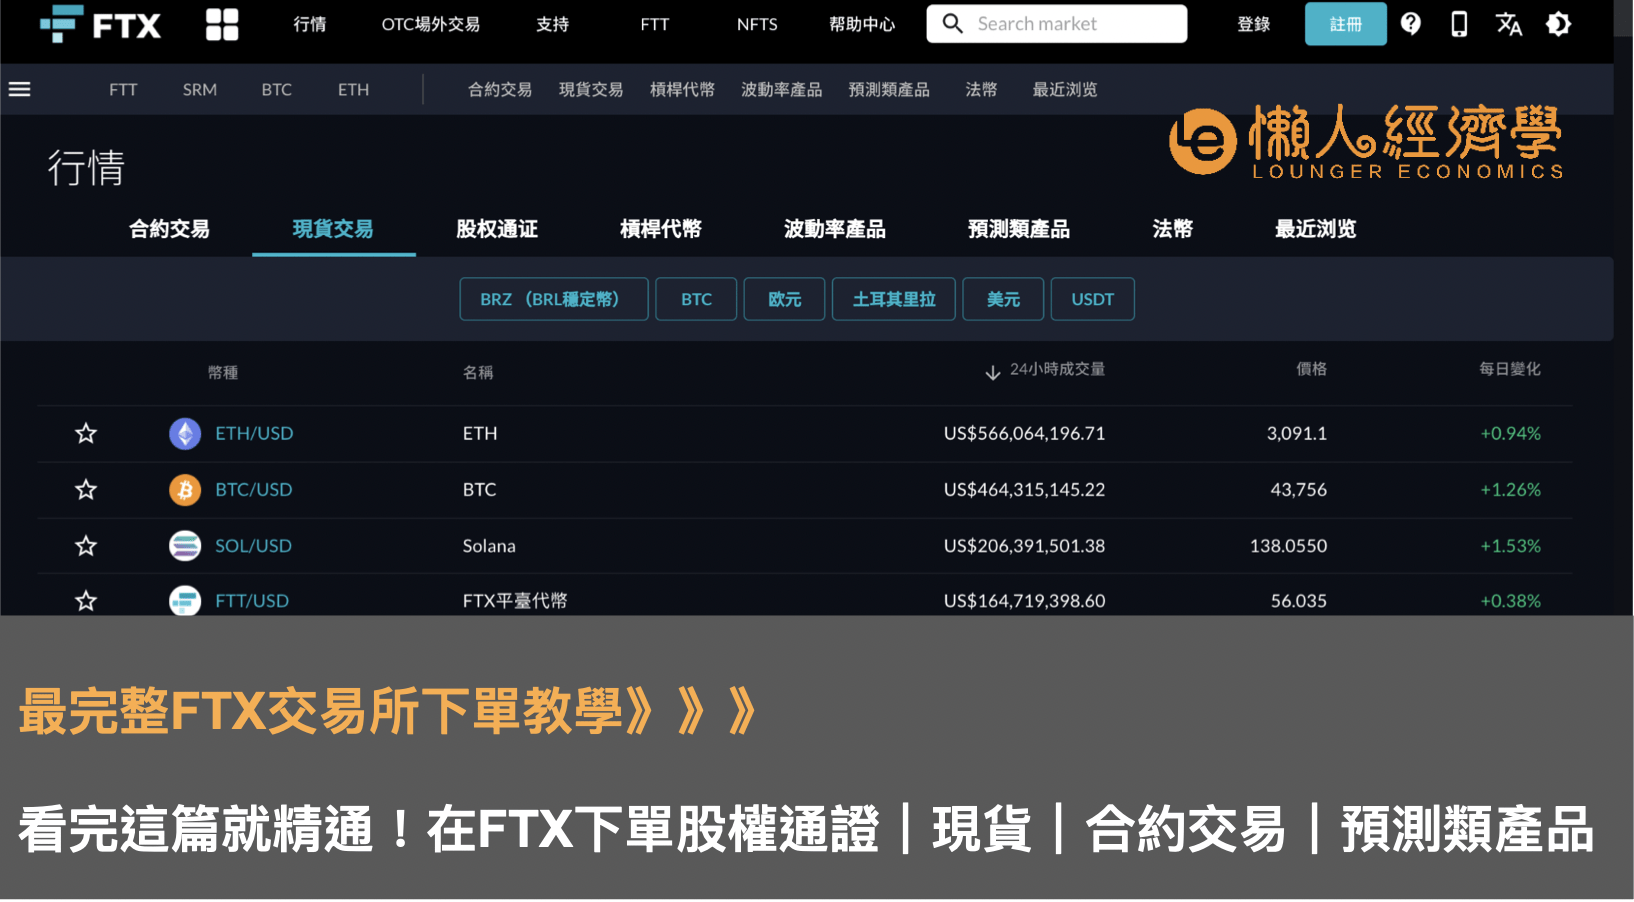Image resolution: width=1634 pixels, height=902 pixels.
Task: Switch to the 最近浏览 market tab
Action: pos(1315,229)
